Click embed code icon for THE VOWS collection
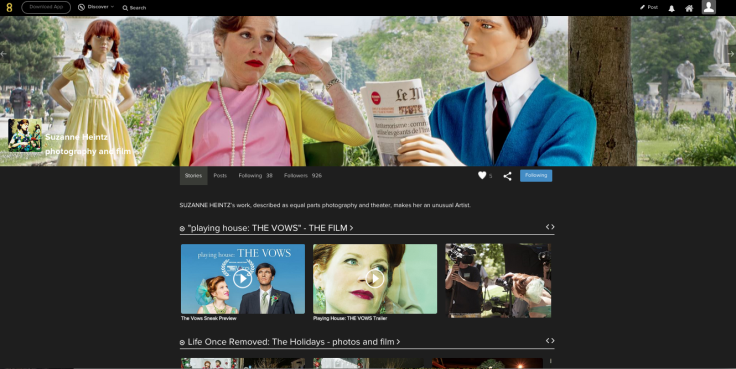The image size is (736, 369). click(550, 227)
